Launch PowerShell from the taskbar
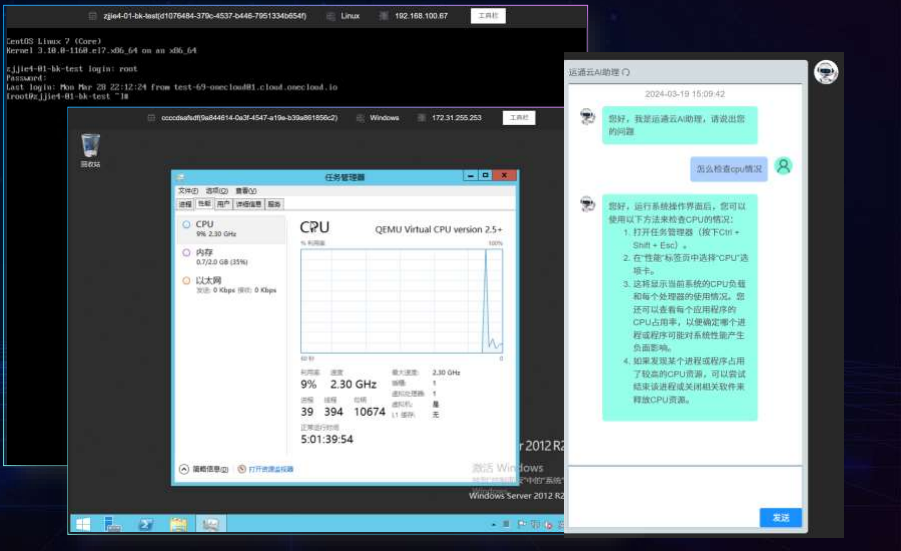 (x=146, y=524)
